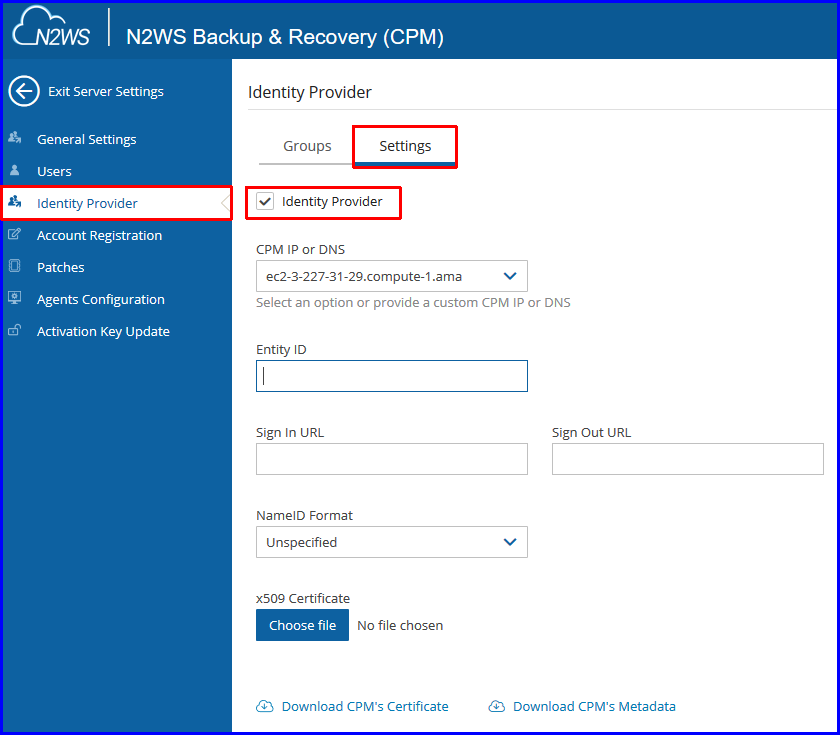Click the Sign Out URL field
840x735 pixels.
[x=687, y=459]
